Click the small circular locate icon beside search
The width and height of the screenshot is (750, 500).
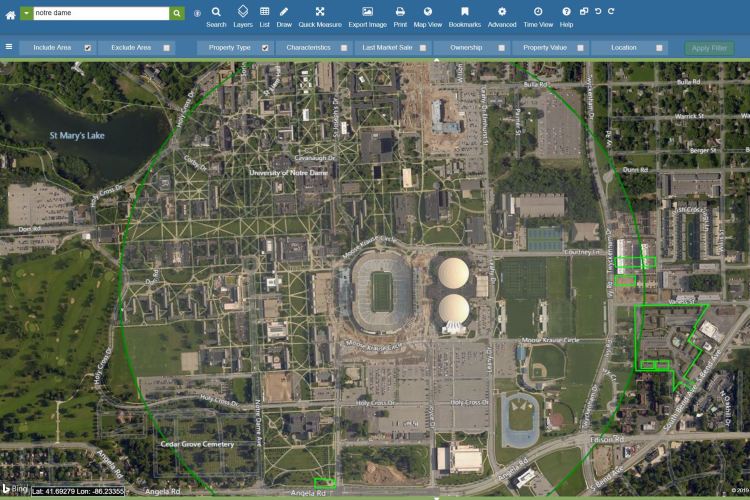tap(197, 14)
